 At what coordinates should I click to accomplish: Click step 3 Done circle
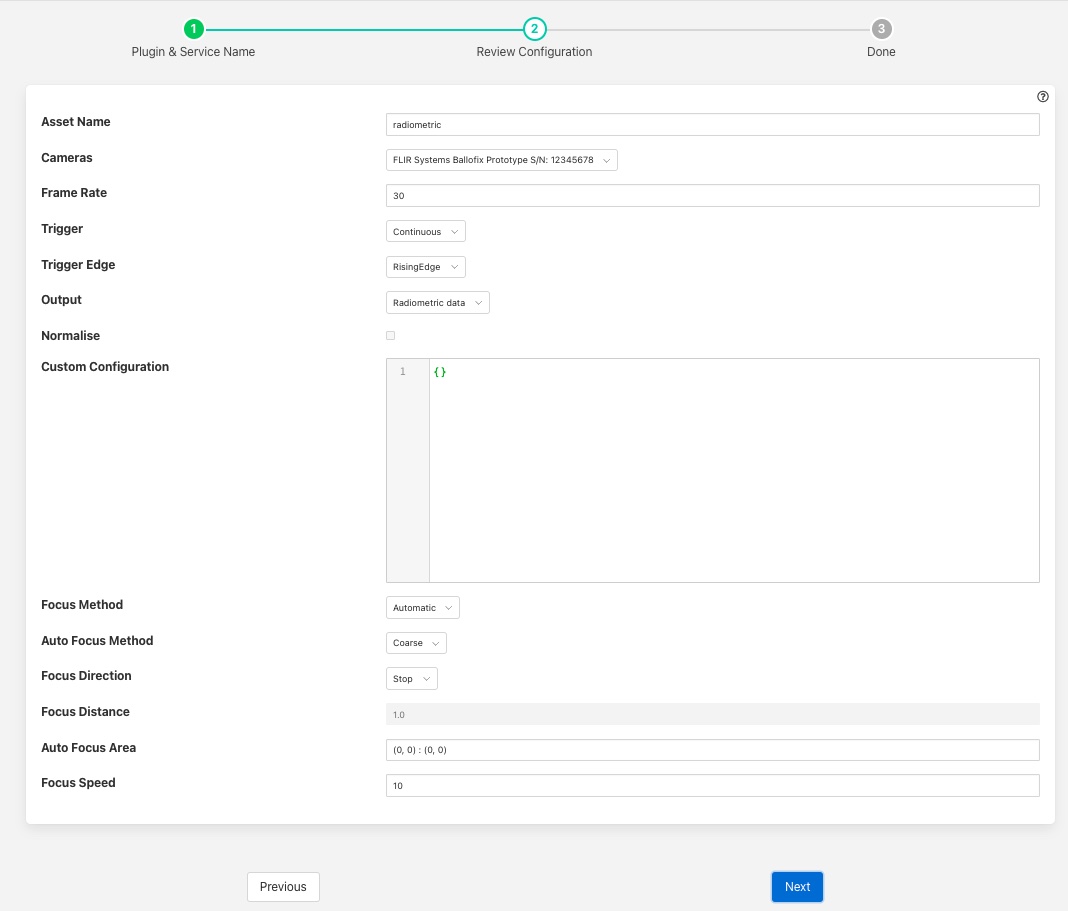point(881,29)
